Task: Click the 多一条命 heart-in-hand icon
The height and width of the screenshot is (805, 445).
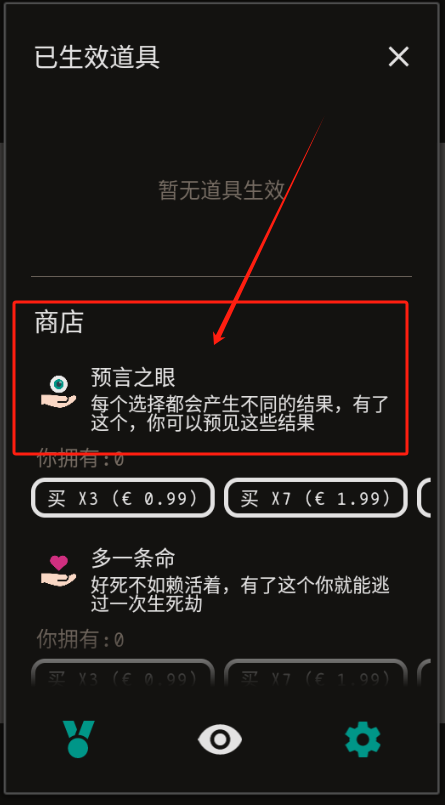Action: click(x=58, y=572)
